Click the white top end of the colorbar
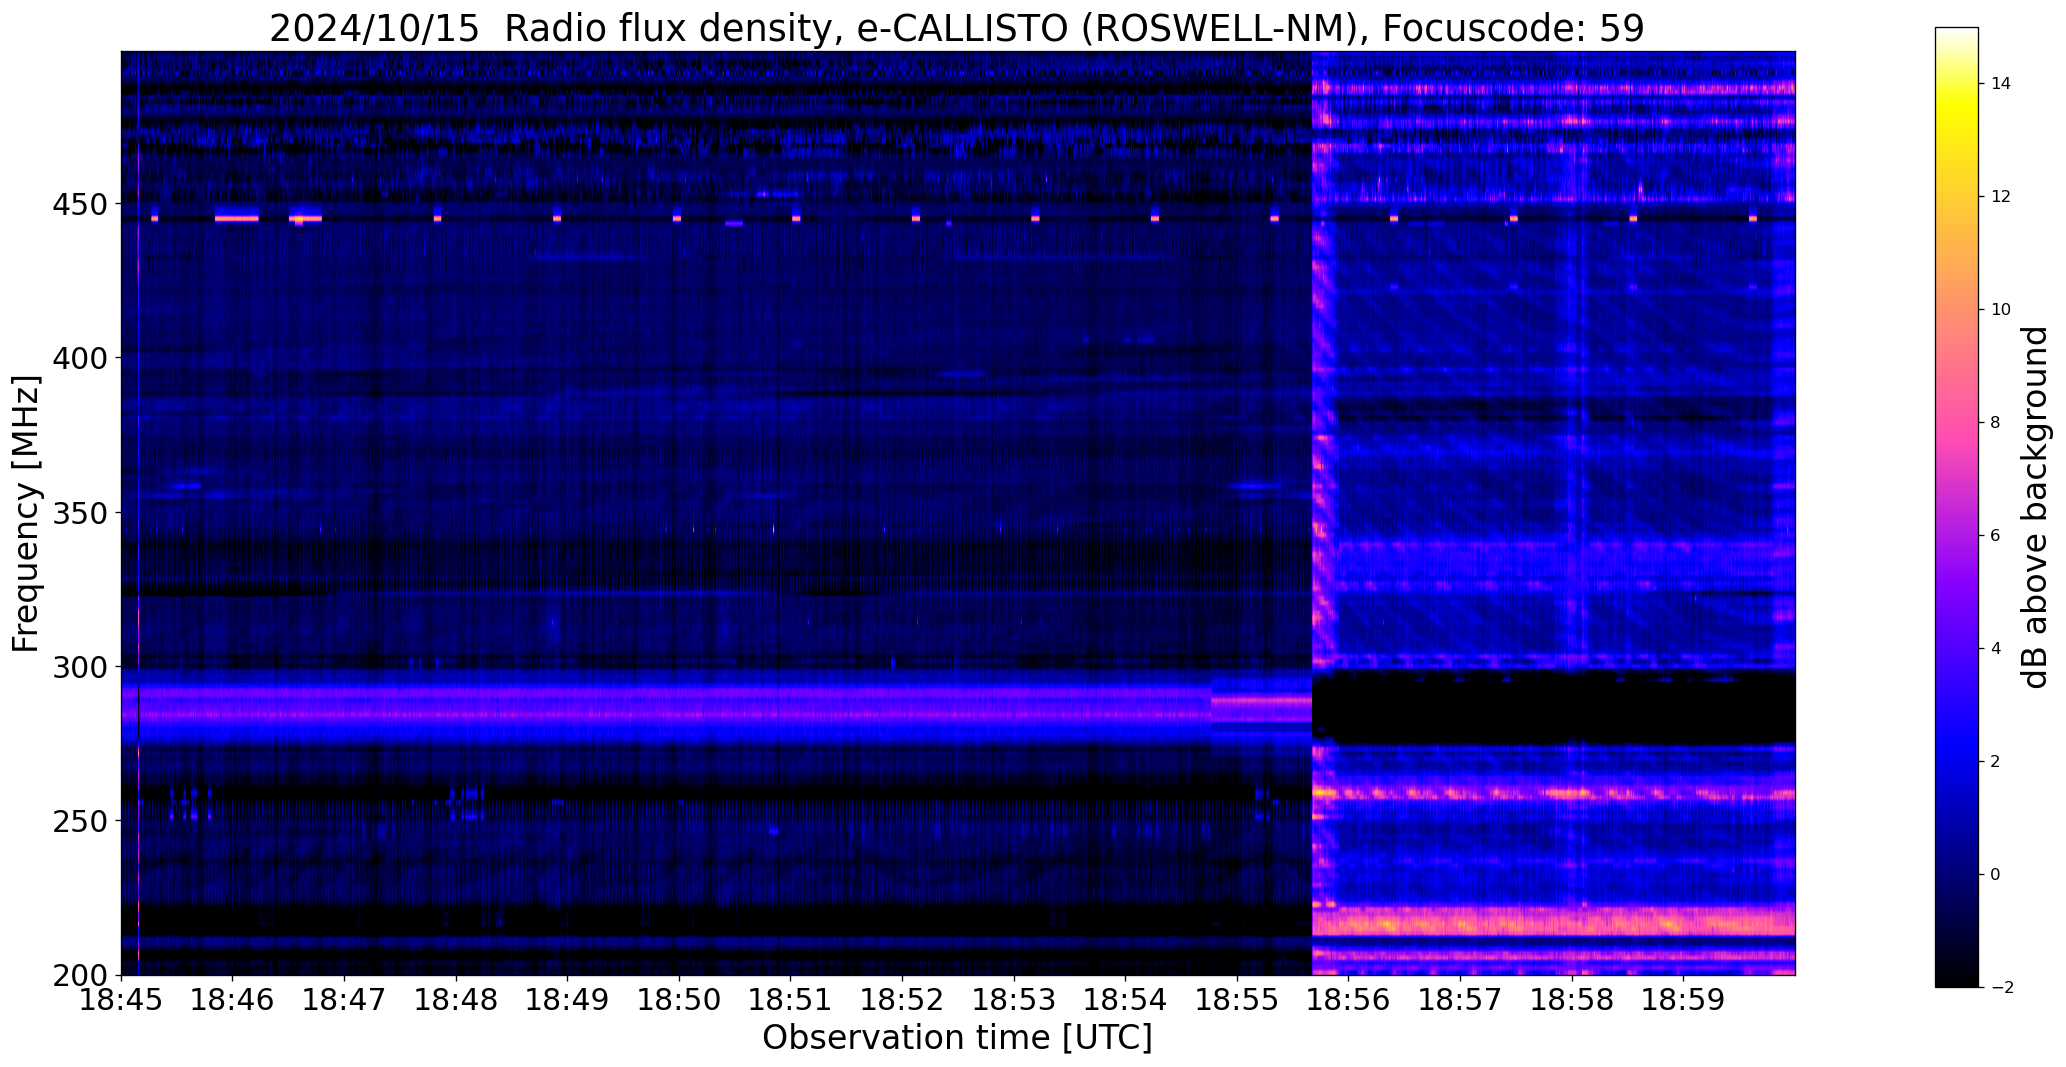The width and height of the screenshot is (2066, 1067). 1957,34
